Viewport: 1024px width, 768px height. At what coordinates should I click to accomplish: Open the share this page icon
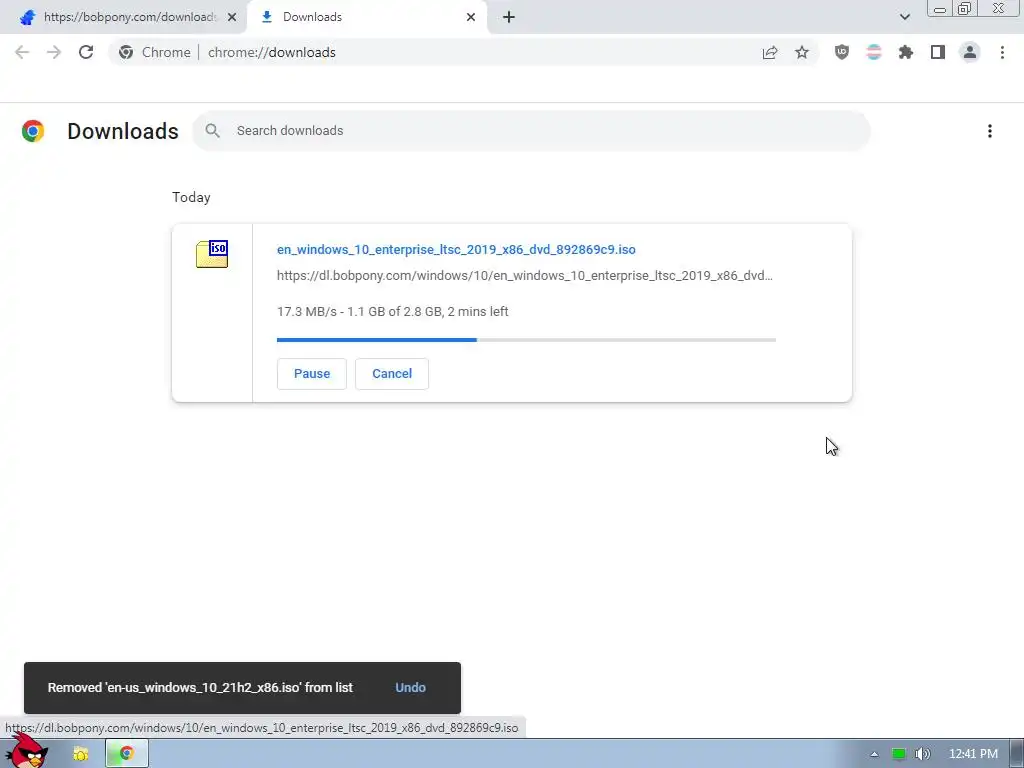coord(770,52)
